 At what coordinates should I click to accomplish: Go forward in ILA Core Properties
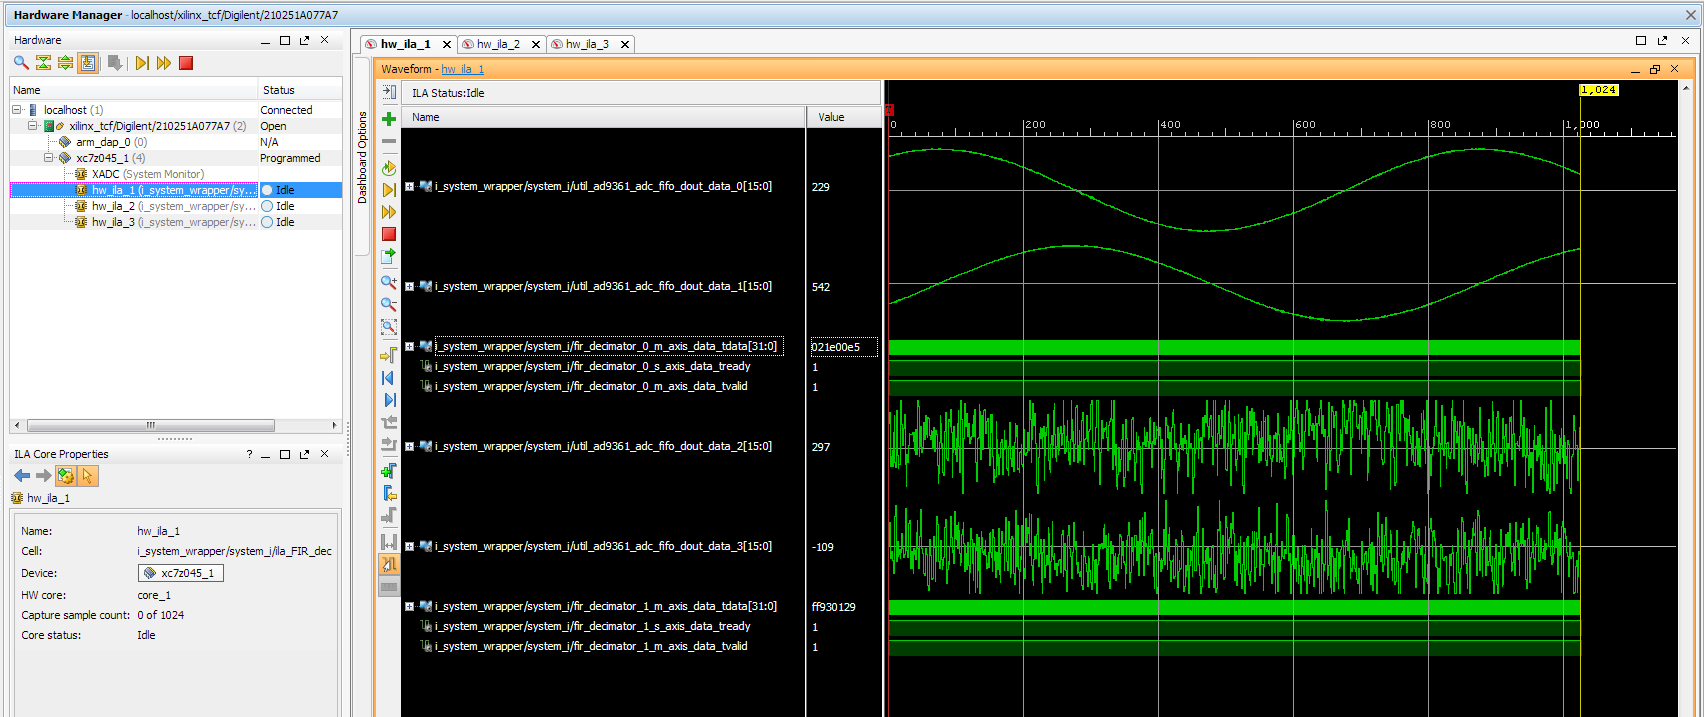(43, 476)
